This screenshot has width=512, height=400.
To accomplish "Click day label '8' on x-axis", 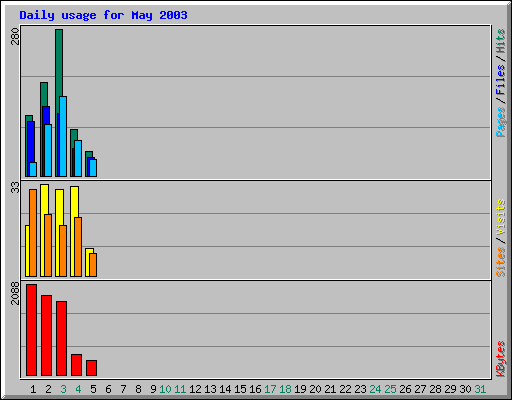I will coord(138,389).
